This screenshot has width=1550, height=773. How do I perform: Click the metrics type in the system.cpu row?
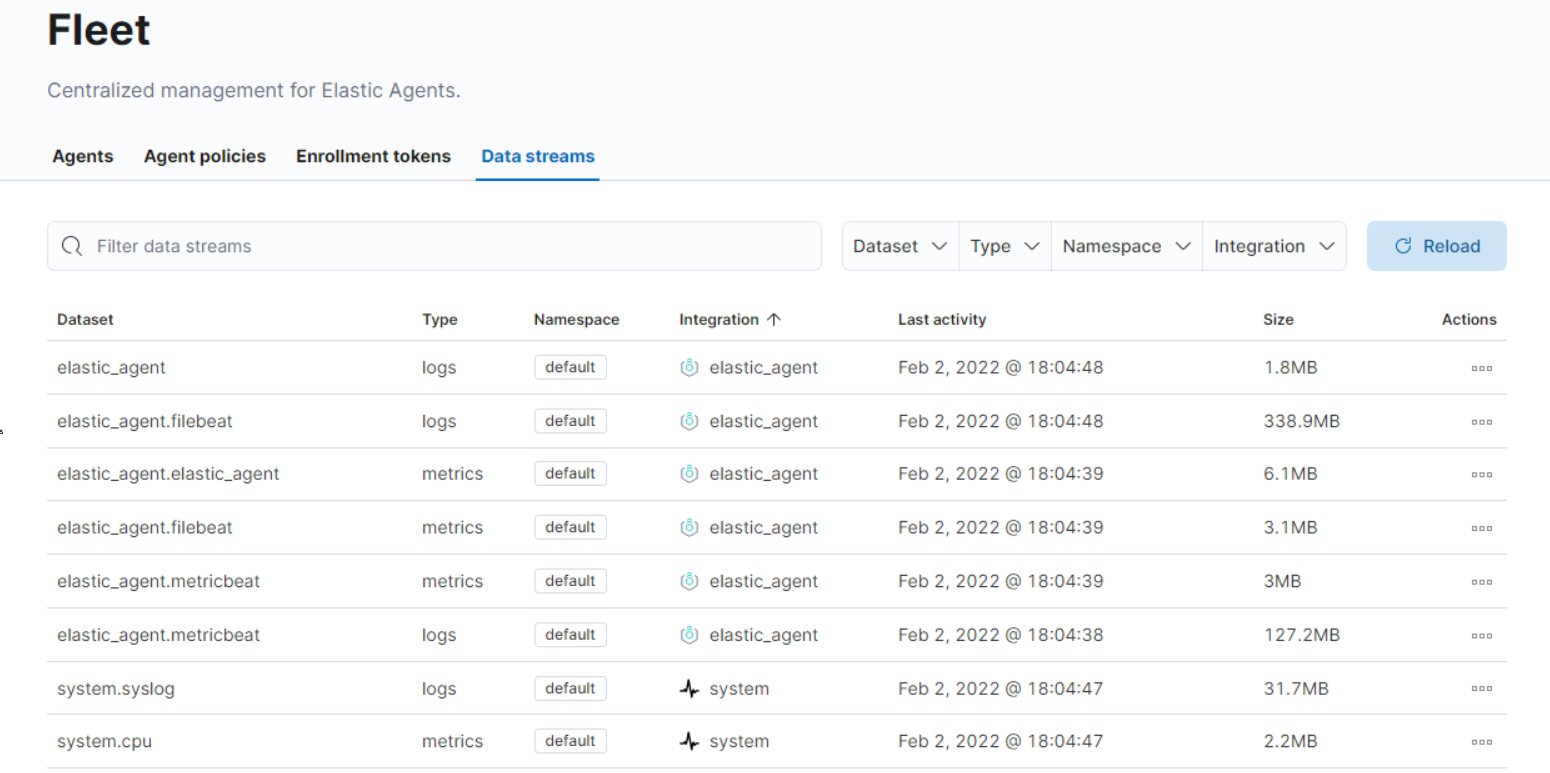coord(452,741)
